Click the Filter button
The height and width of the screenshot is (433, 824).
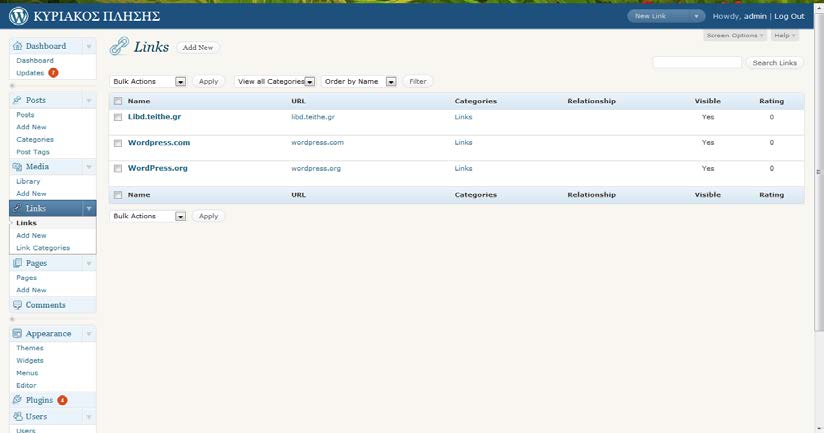[x=418, y=81]
